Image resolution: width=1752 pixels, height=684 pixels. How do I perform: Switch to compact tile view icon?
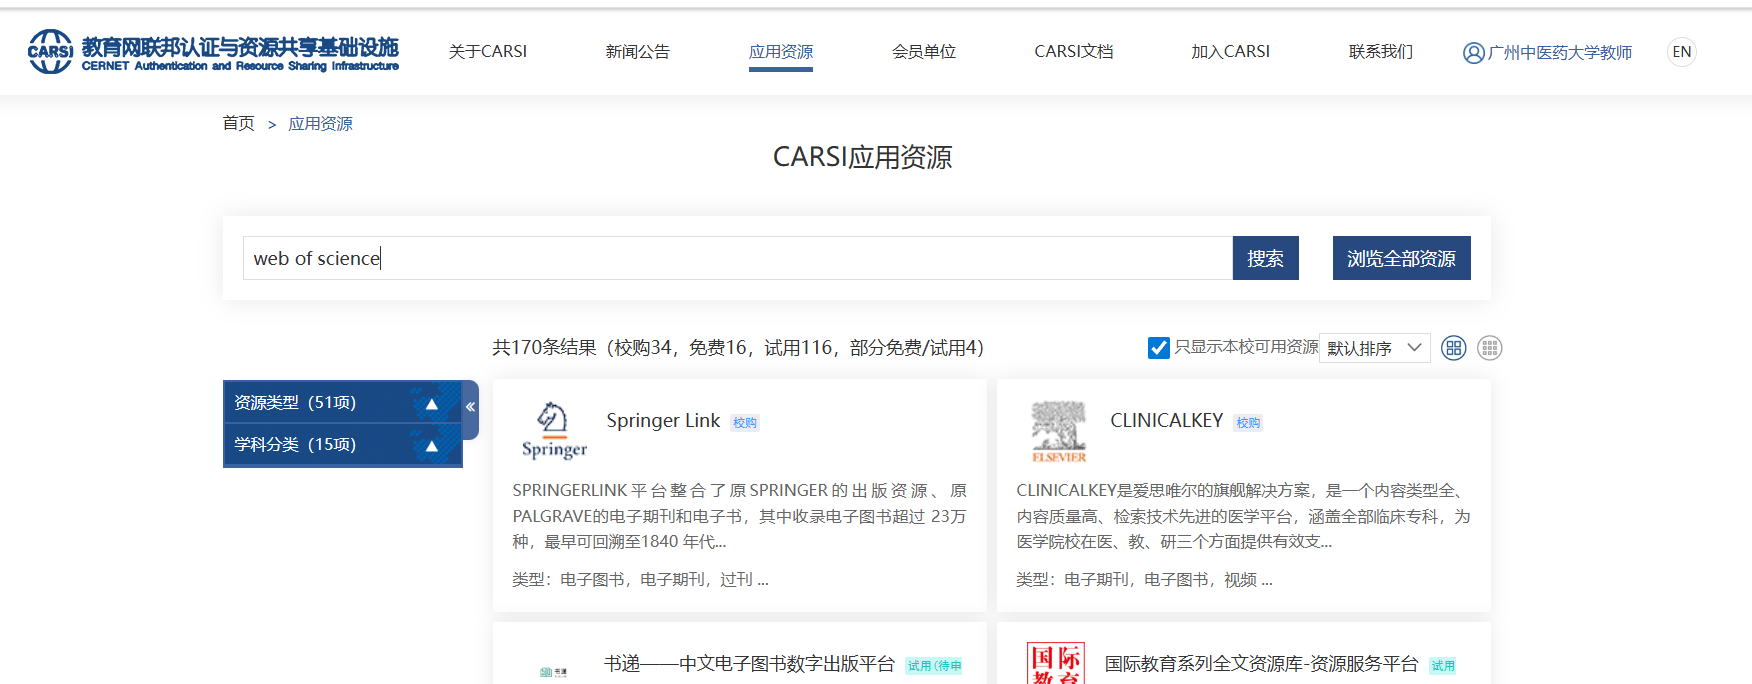(x=1490, y=348)
